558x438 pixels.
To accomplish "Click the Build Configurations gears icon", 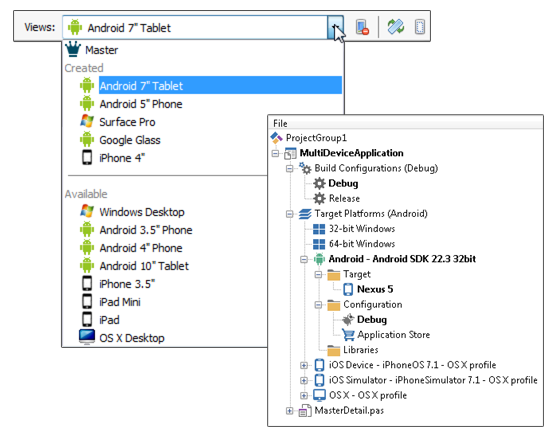I will (305, 168).
